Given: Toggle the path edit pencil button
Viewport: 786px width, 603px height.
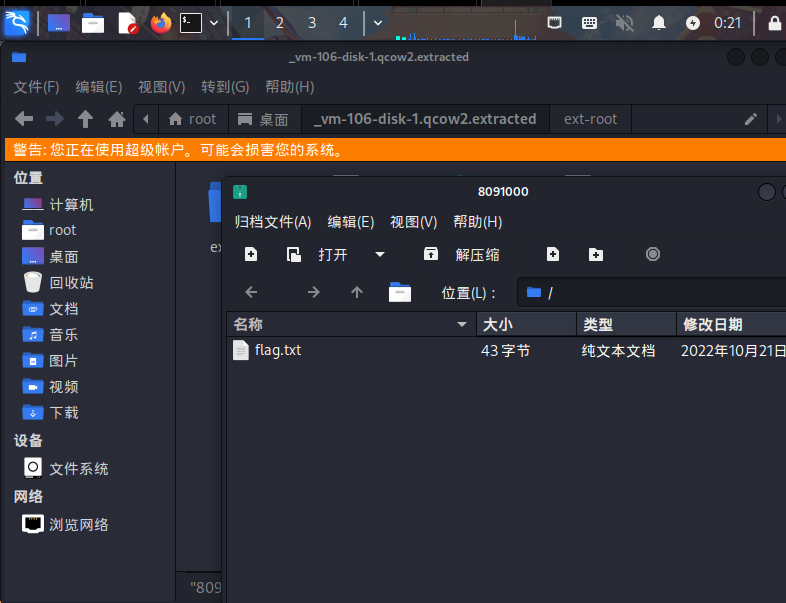Looking at the screenshot, I should 751,119.
